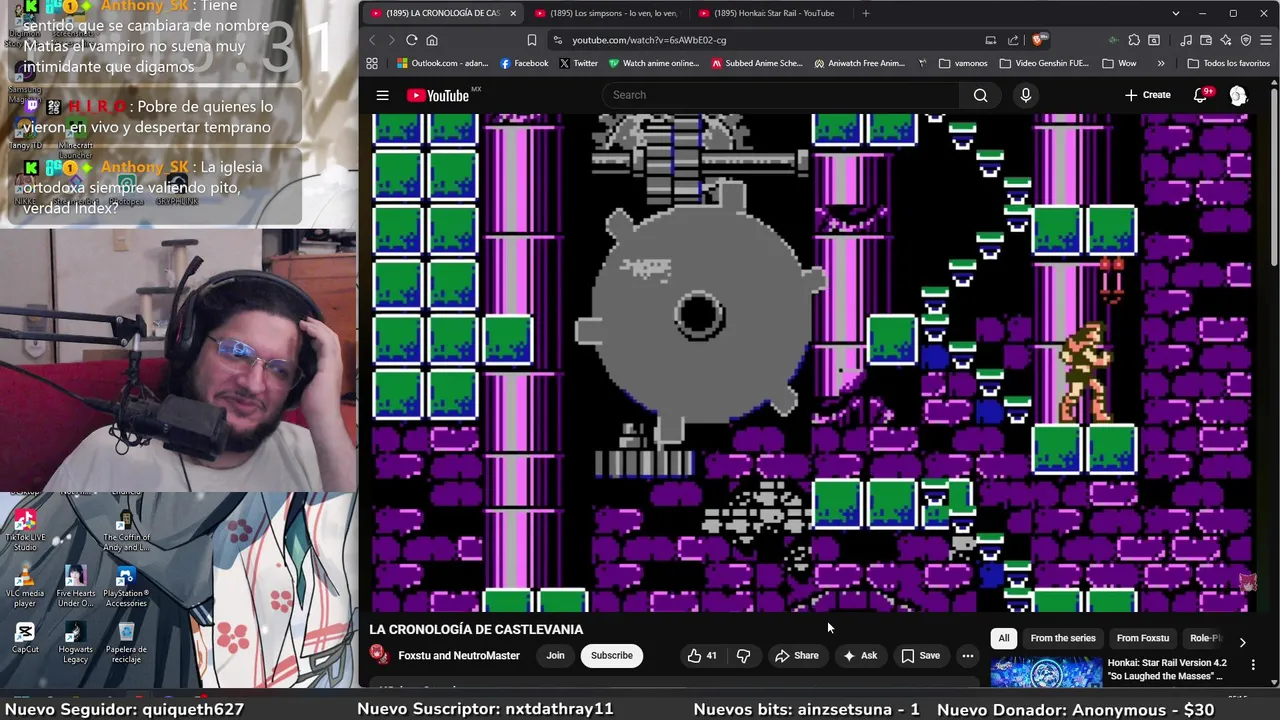Viewport: 1280px width, 720px height.
Task: Click the Join channel button
Action: pos(555,656)
